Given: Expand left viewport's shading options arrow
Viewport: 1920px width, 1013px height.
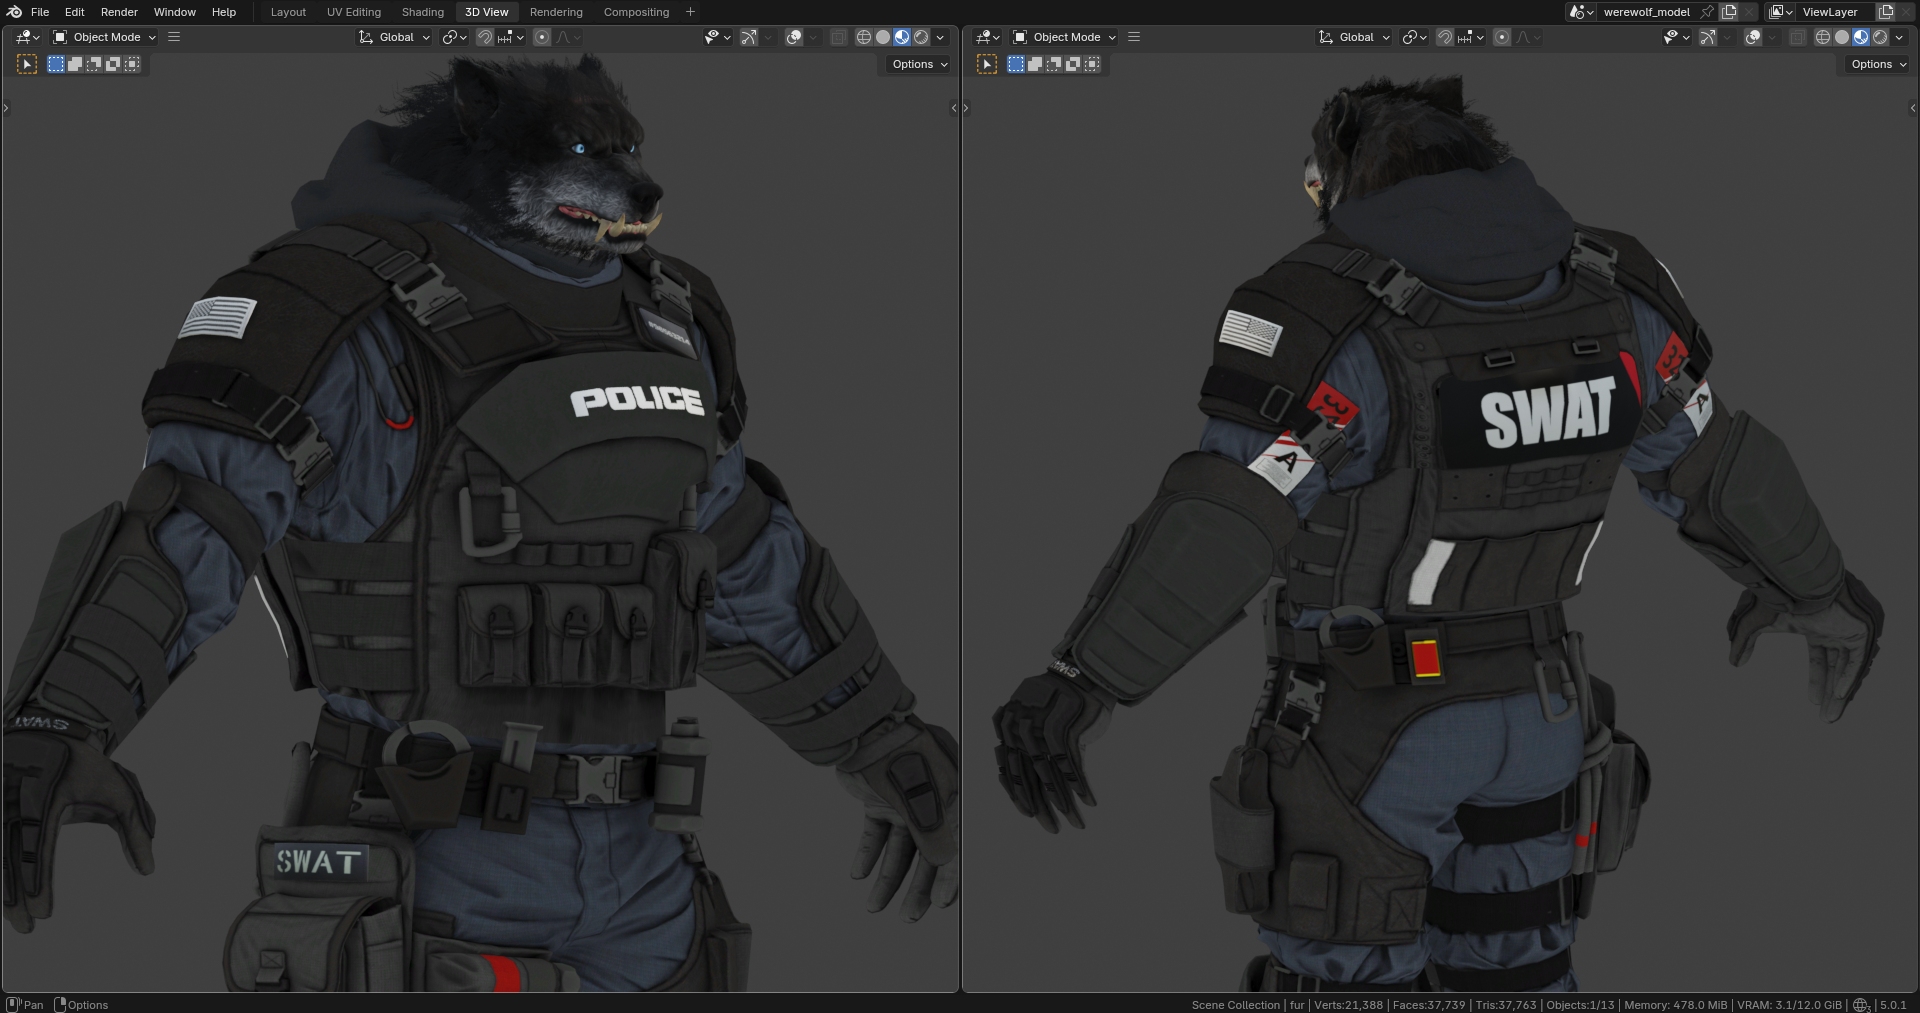Looking at the screenshot, I should point(940,37).
